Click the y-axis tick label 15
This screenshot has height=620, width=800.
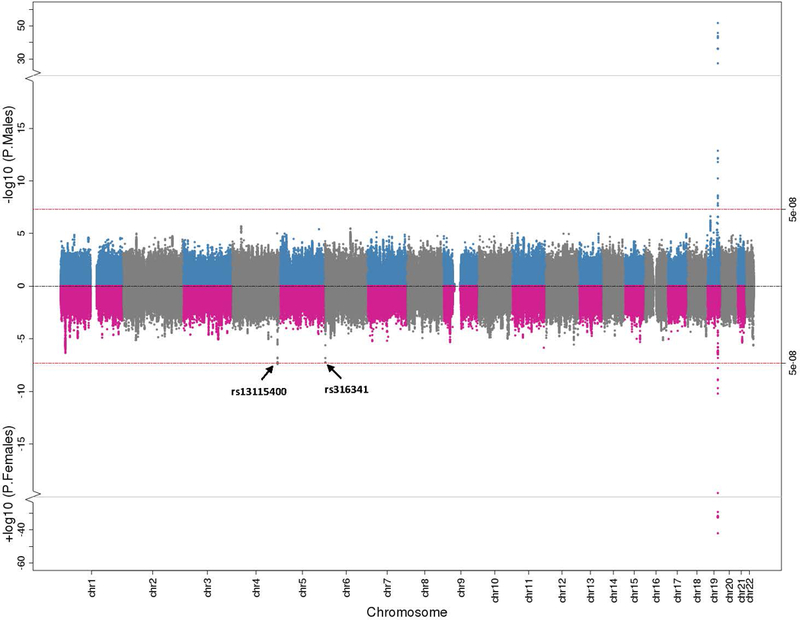(22, 128)
